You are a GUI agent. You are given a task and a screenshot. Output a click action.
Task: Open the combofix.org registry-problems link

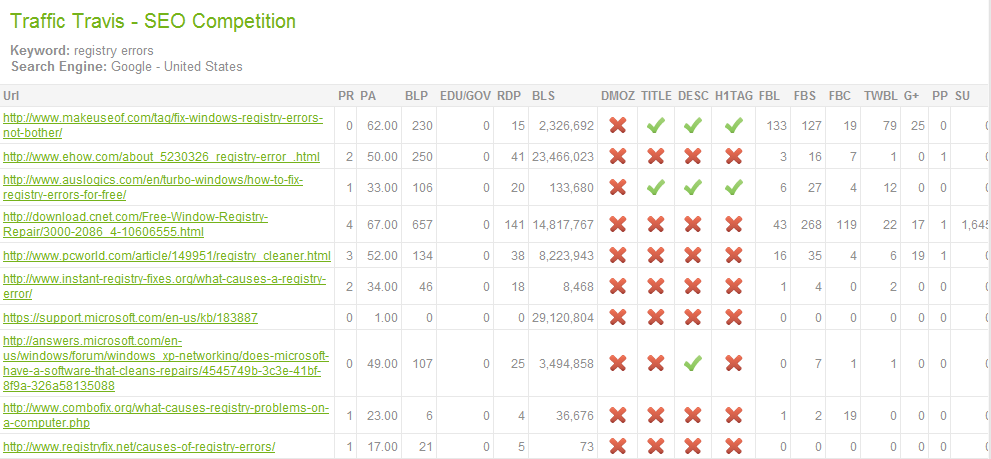[166, 415]
